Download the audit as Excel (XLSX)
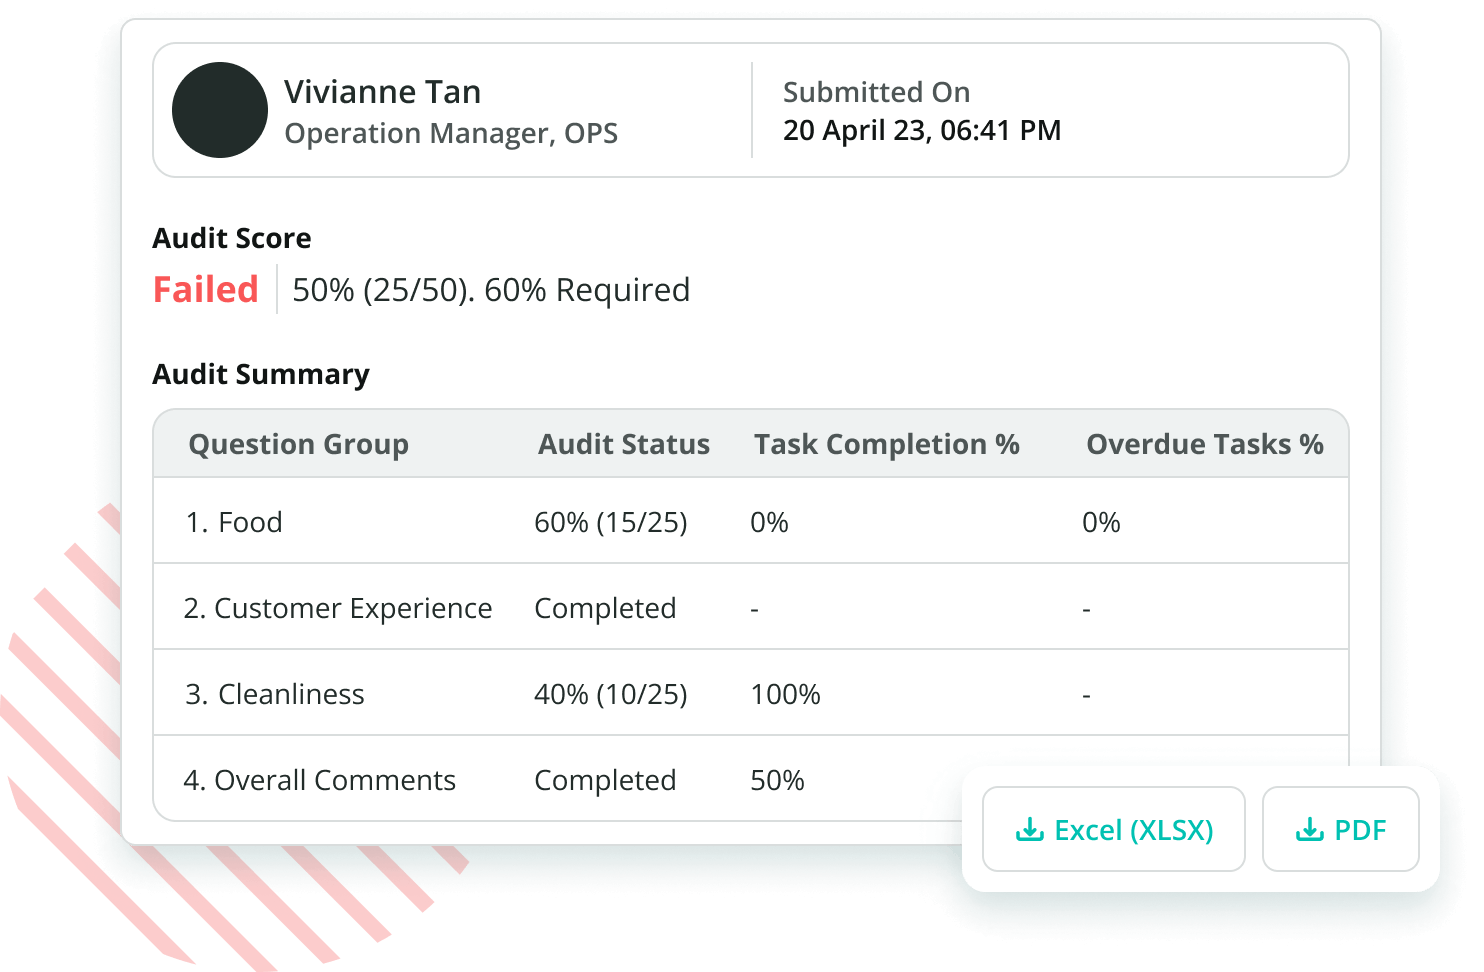The height and width of the screenshot is (972, 1484). 1113,829
